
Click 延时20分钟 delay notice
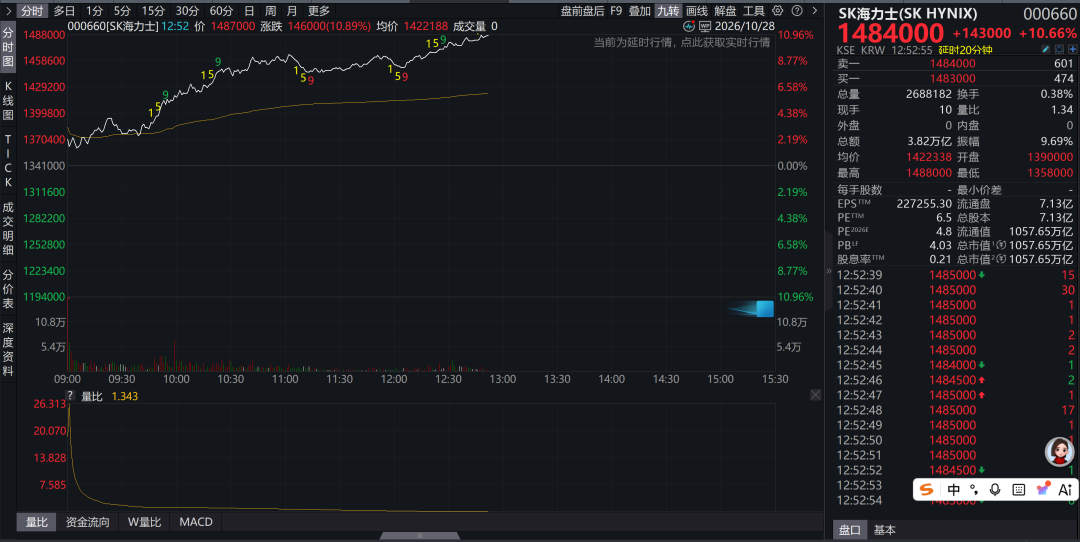click(965, 50)
